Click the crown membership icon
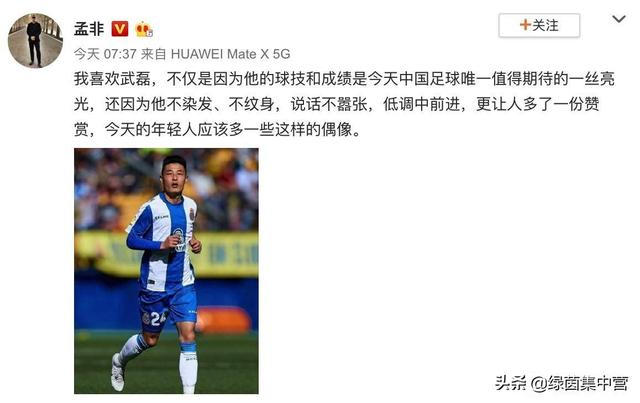640x403 pixels. coord(144,29)
